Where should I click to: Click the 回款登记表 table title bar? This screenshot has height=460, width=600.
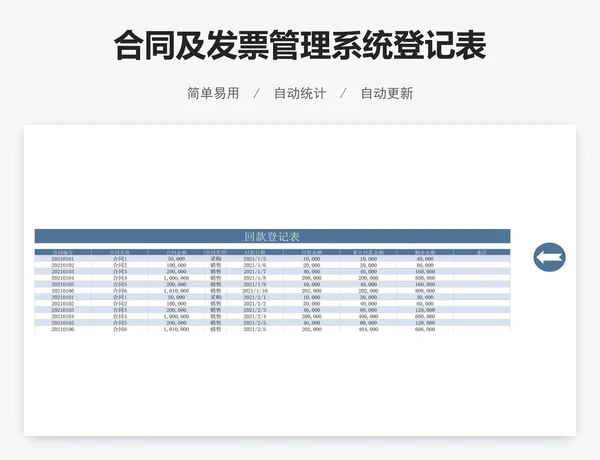(x=272, y=236)
